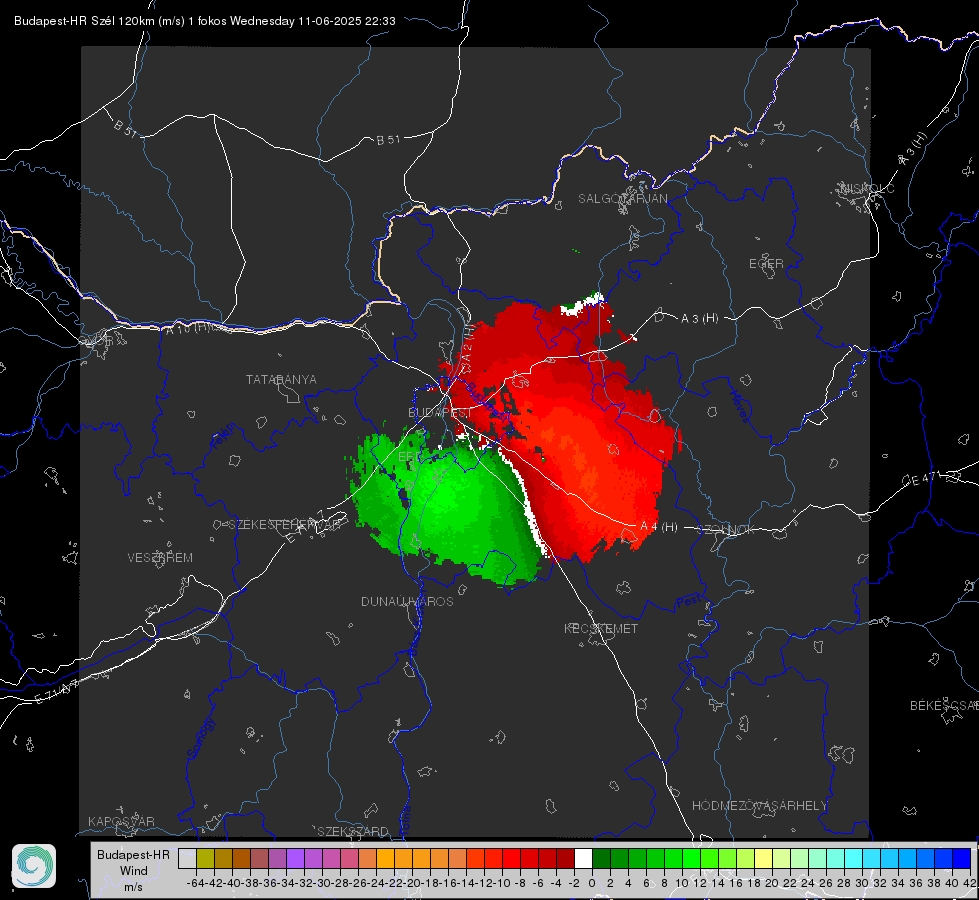The width and height of the screenshot is (979, 900).
Task: Click the blue 'Pest' county label
Action: (688, 601)
